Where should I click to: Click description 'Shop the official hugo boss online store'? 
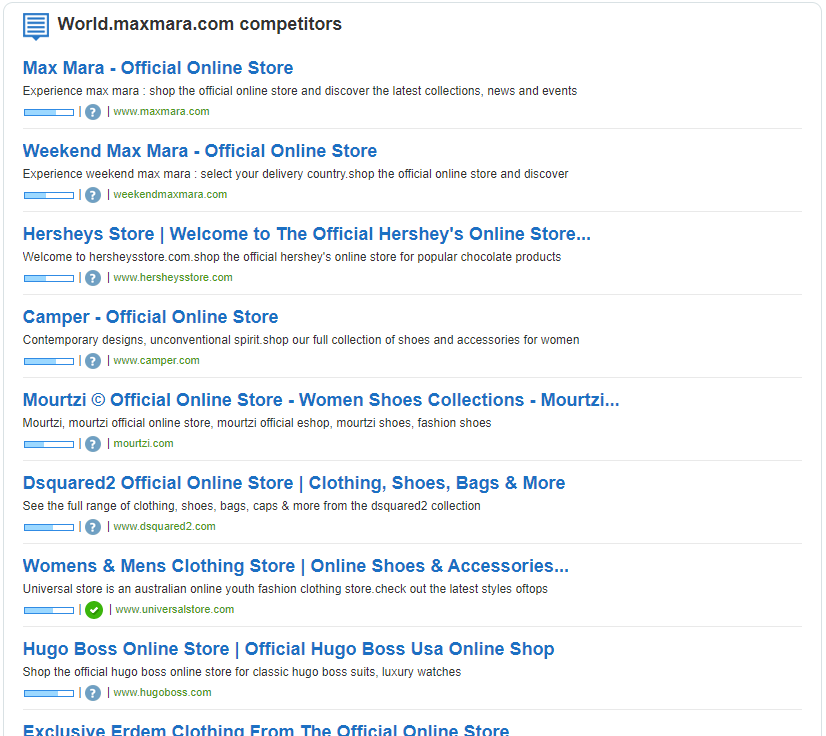242,672
